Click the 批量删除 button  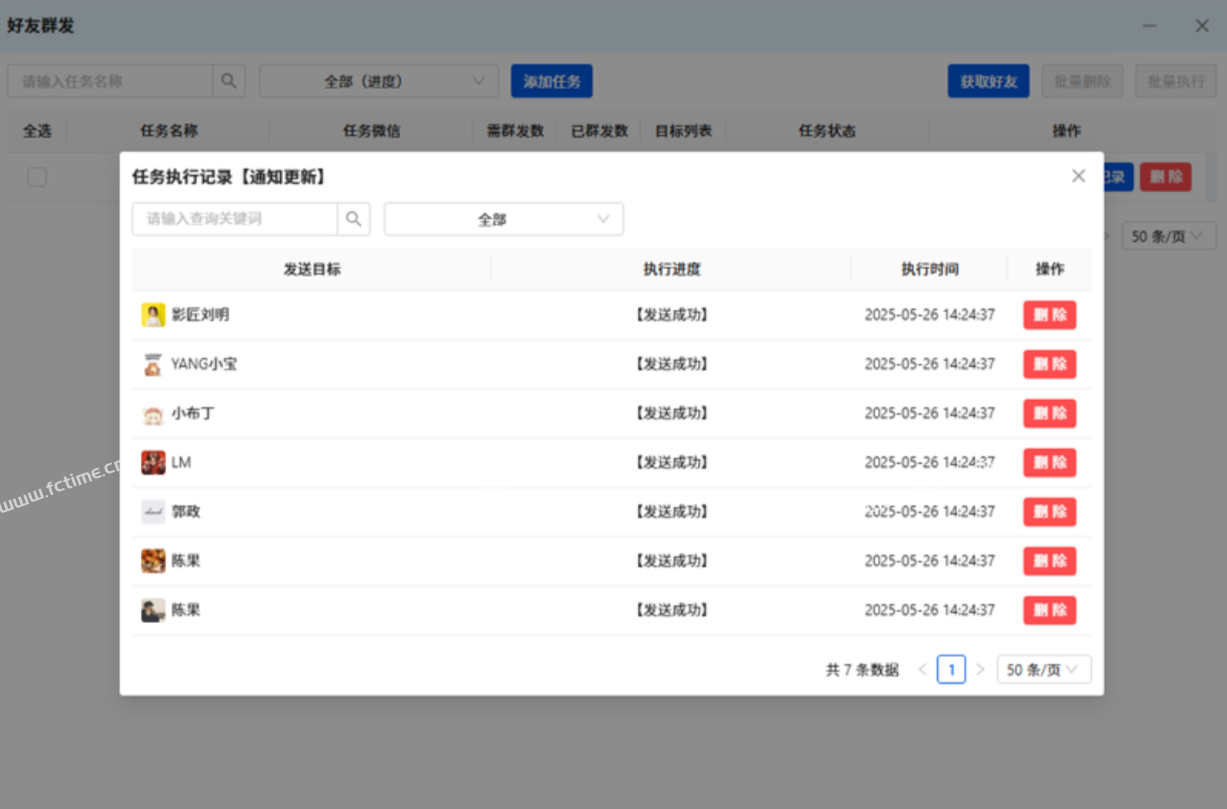[x=1083, y=81]
